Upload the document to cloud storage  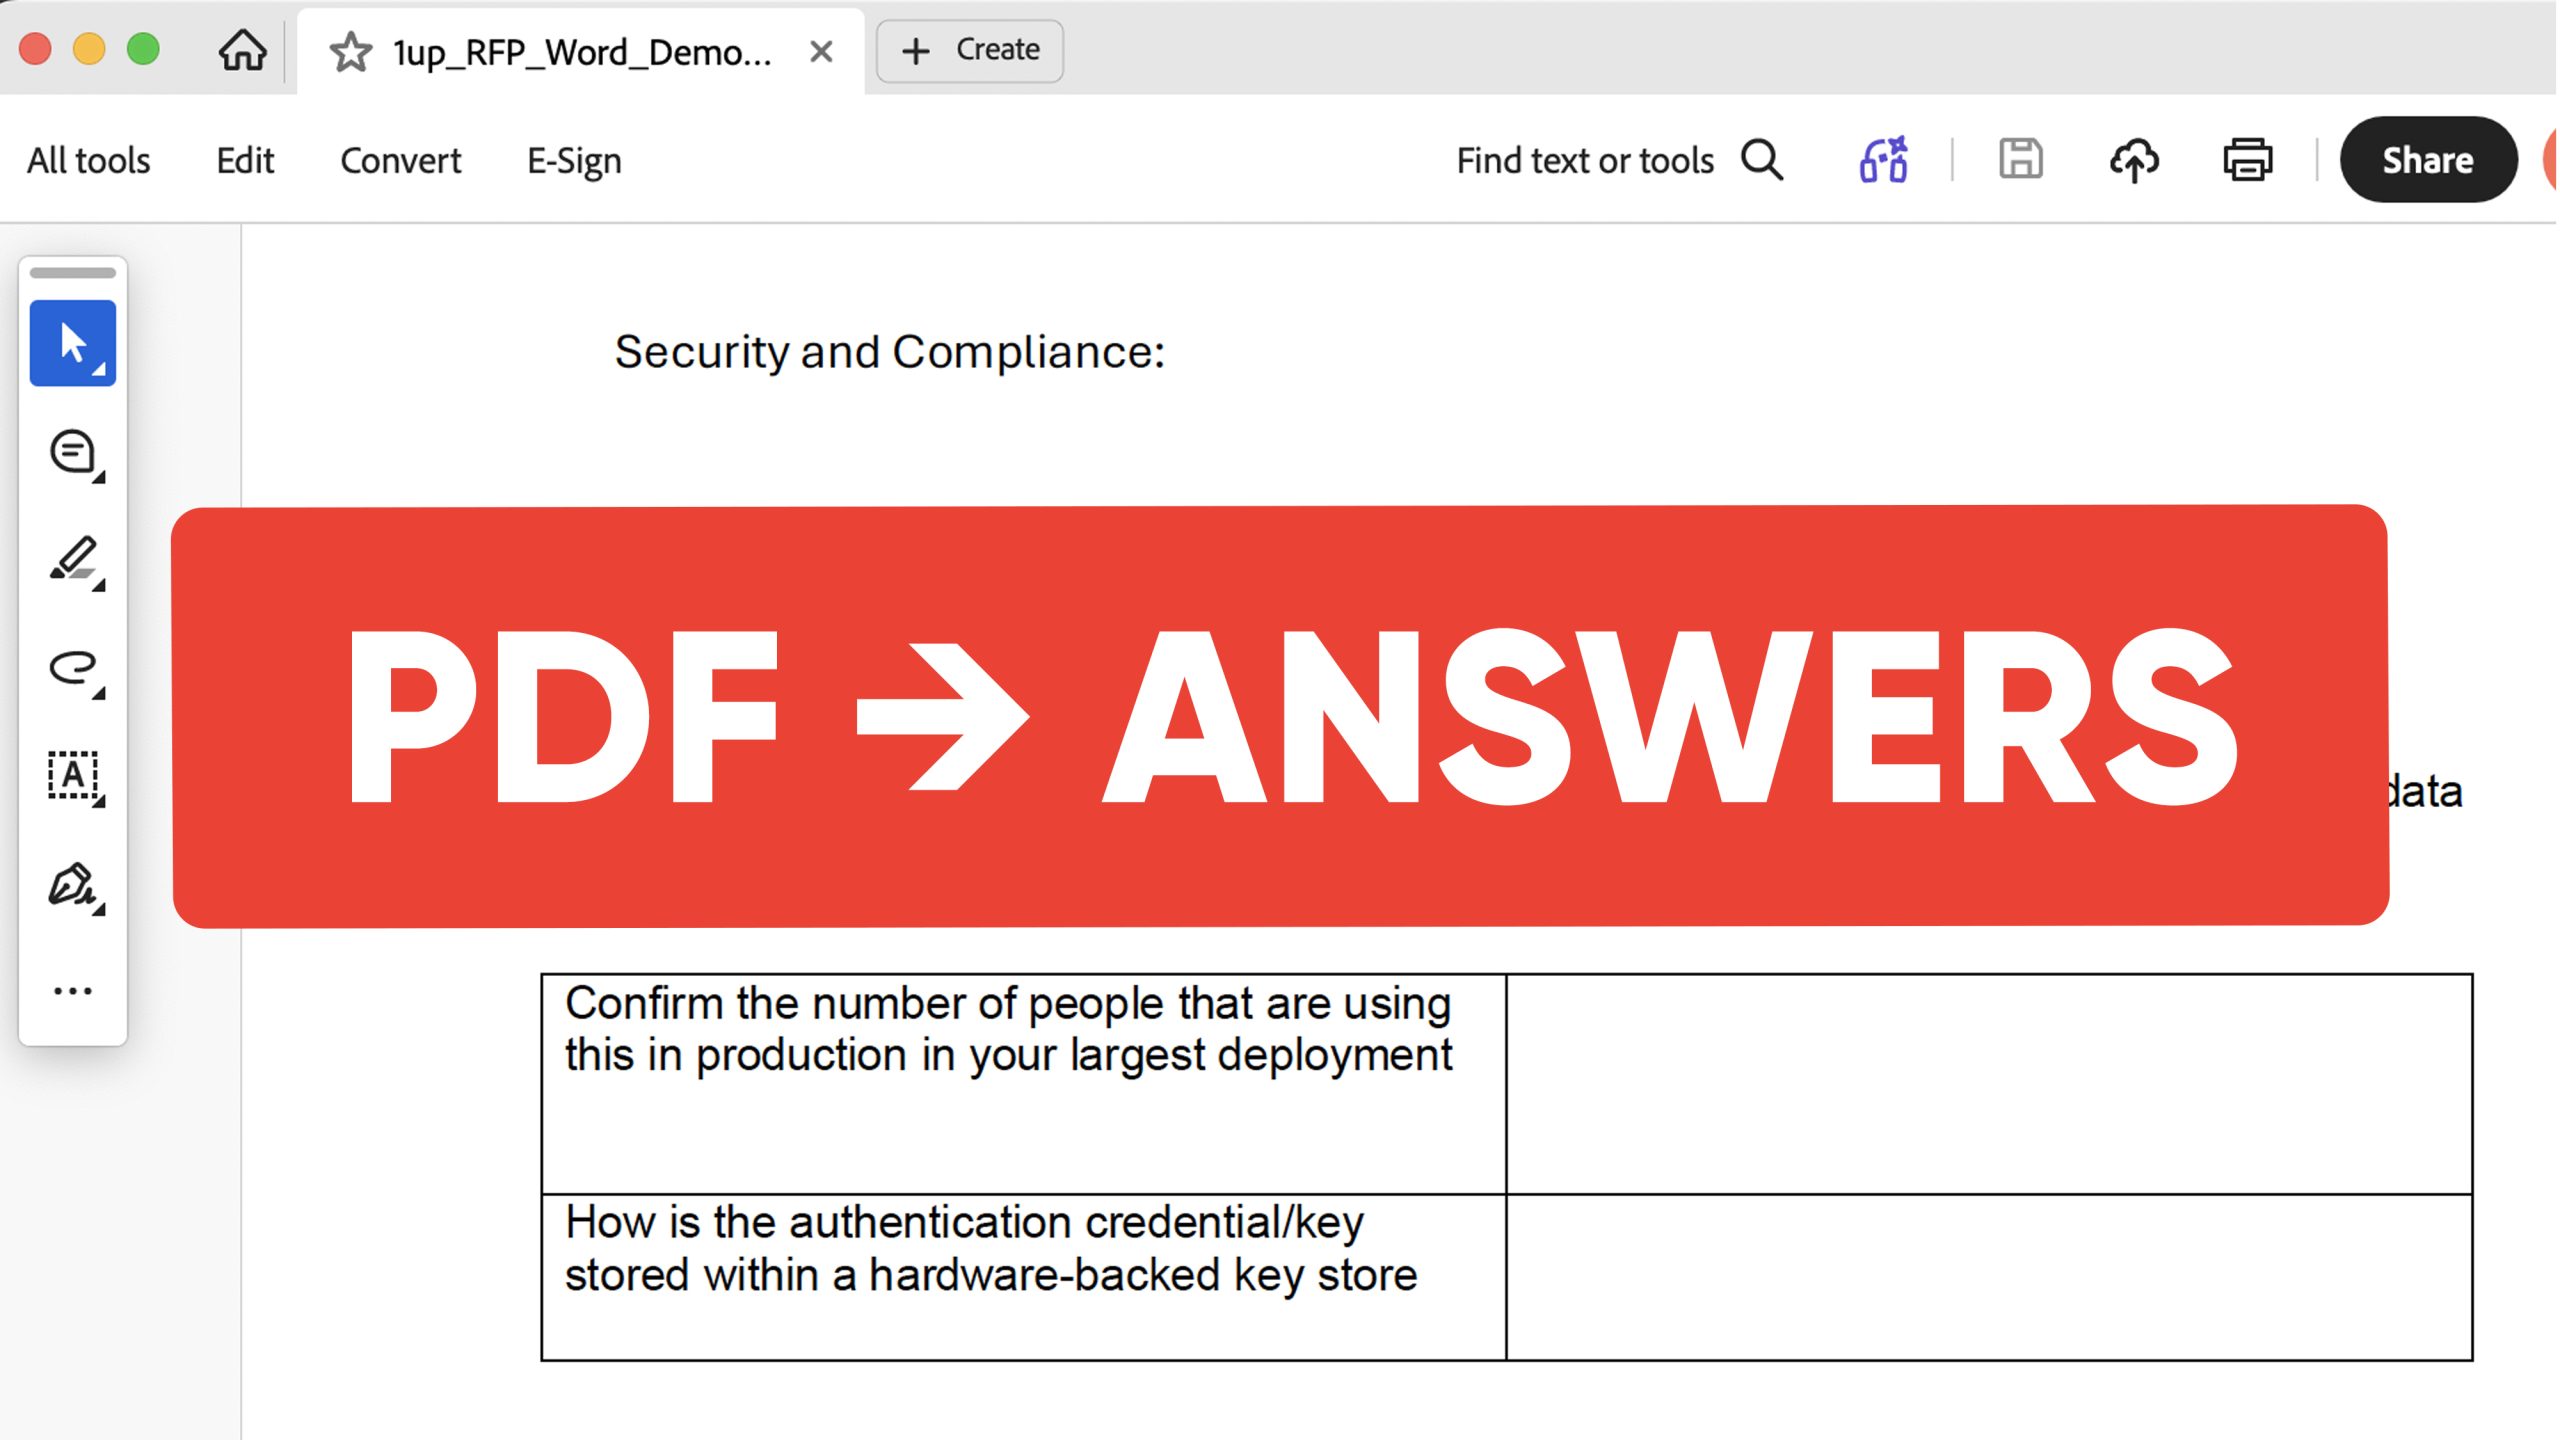pos(2134,160)
